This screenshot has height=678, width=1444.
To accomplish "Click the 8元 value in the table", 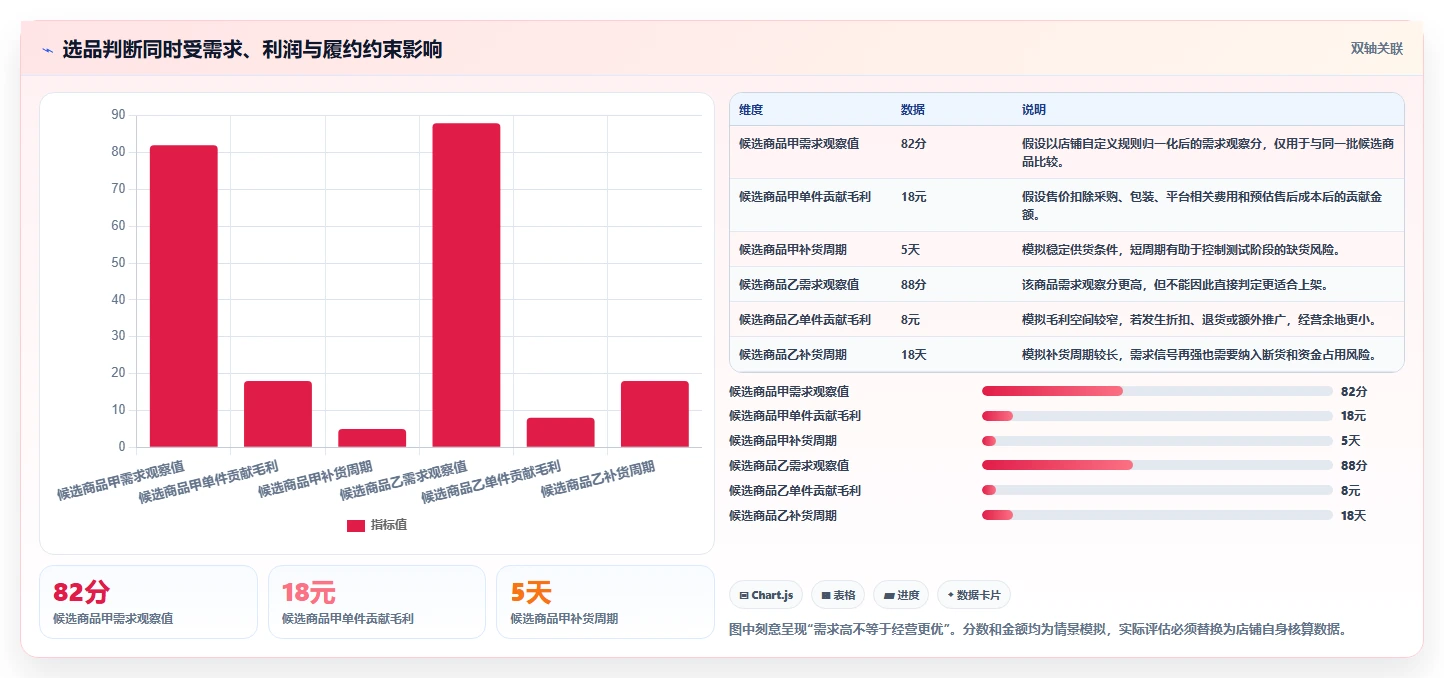I will 910,320.
